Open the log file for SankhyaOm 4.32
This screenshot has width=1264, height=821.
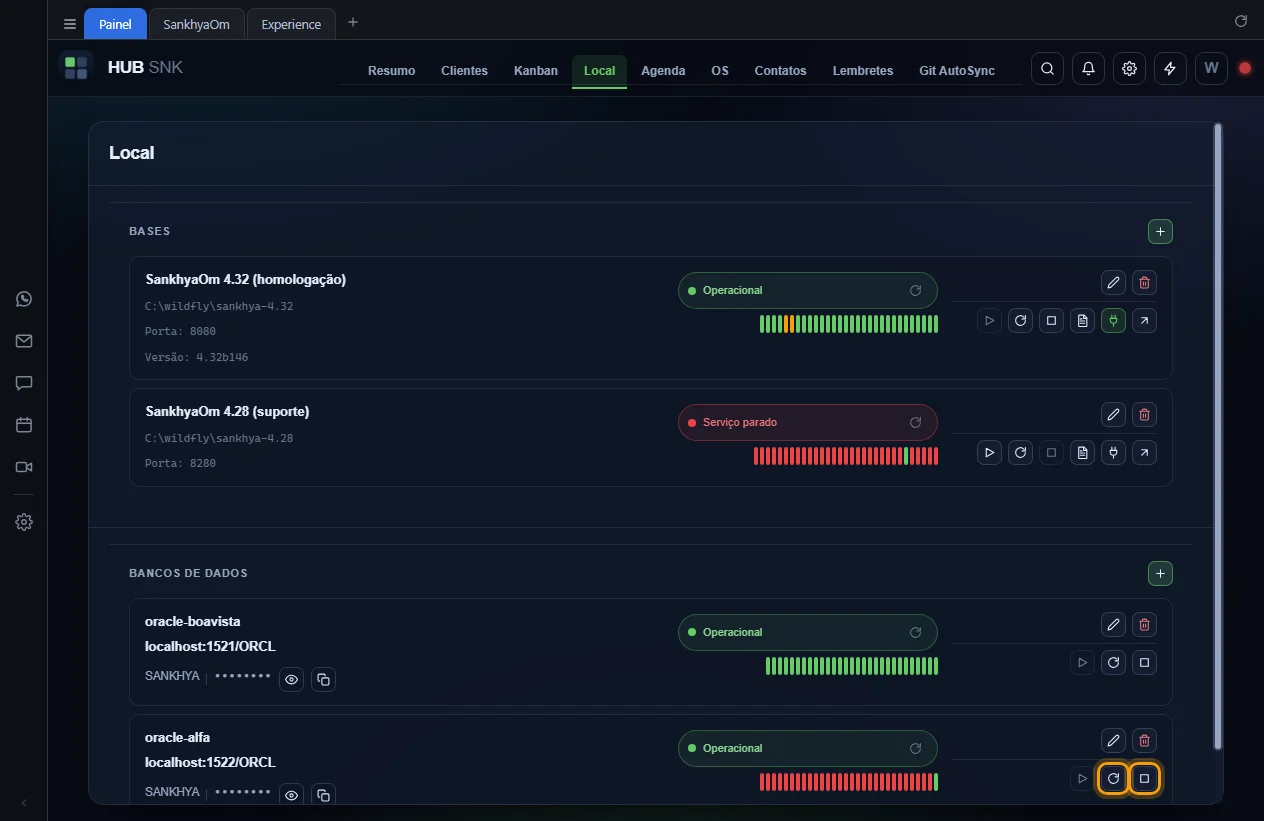click(1082, 321)
